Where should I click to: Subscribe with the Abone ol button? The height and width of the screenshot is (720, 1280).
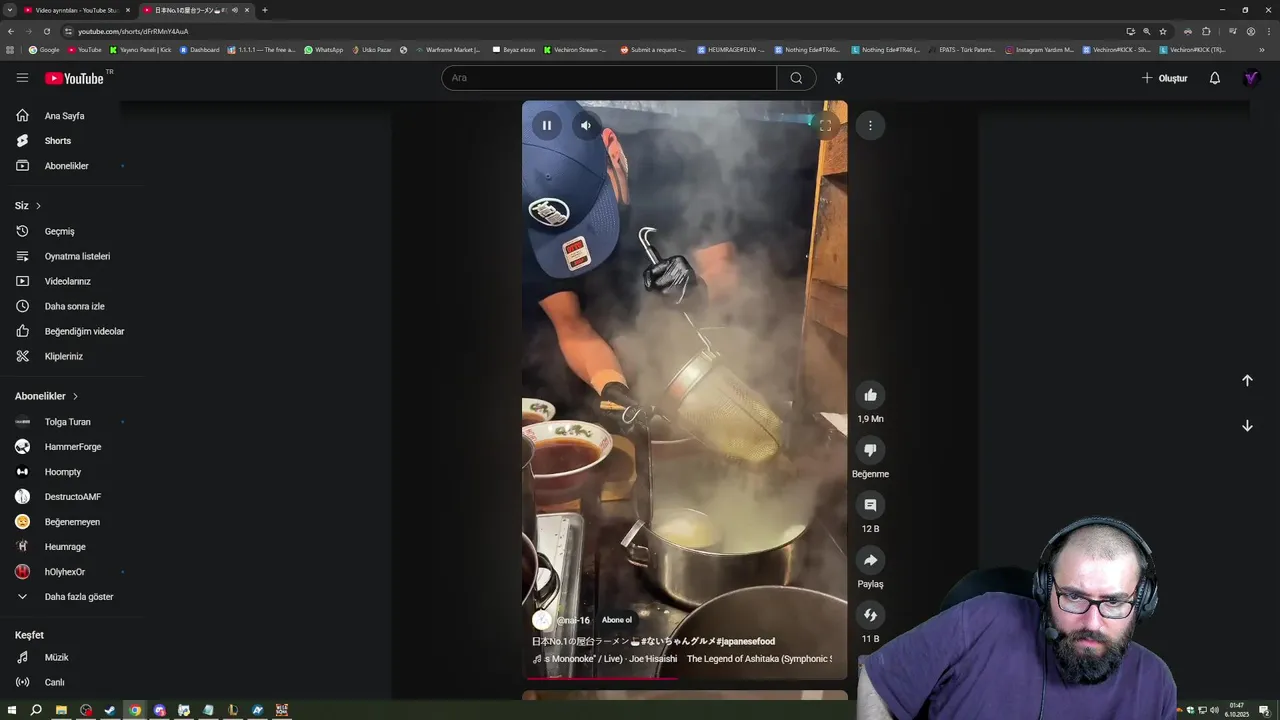(617, 620)
